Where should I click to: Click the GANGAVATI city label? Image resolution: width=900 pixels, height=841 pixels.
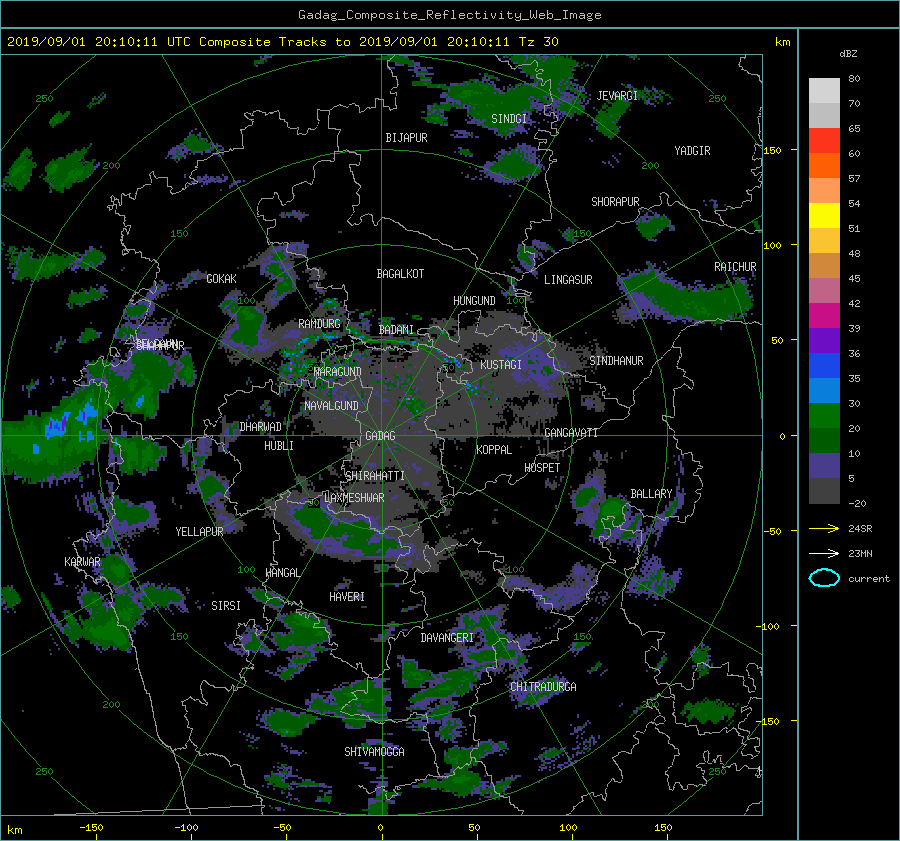pyautogui.click(x=571, y=433)
